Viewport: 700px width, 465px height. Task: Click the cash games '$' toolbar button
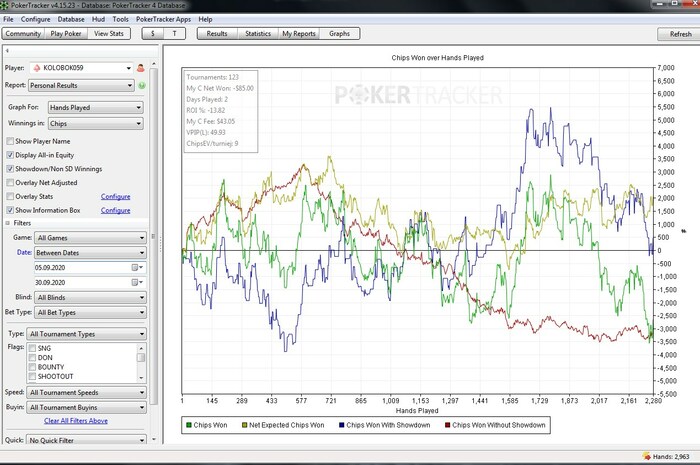(152, 33)
